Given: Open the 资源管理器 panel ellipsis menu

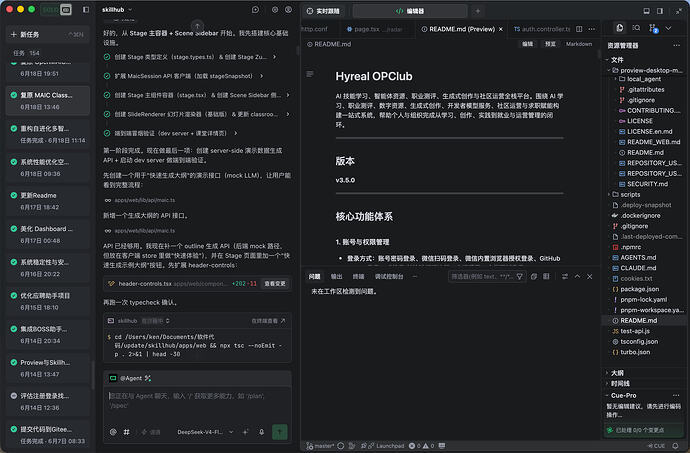Looking at the screenshot, I should [x=676, y=45].
